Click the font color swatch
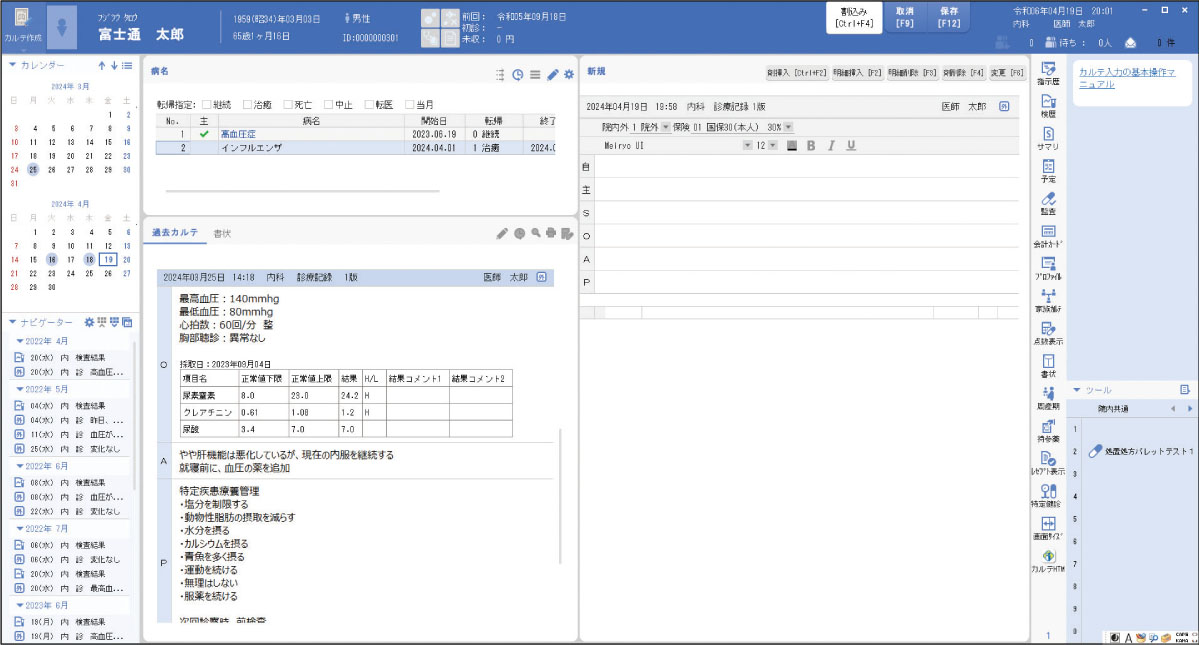This screenshot has height=645, width=1199. [x=792, y=145]
